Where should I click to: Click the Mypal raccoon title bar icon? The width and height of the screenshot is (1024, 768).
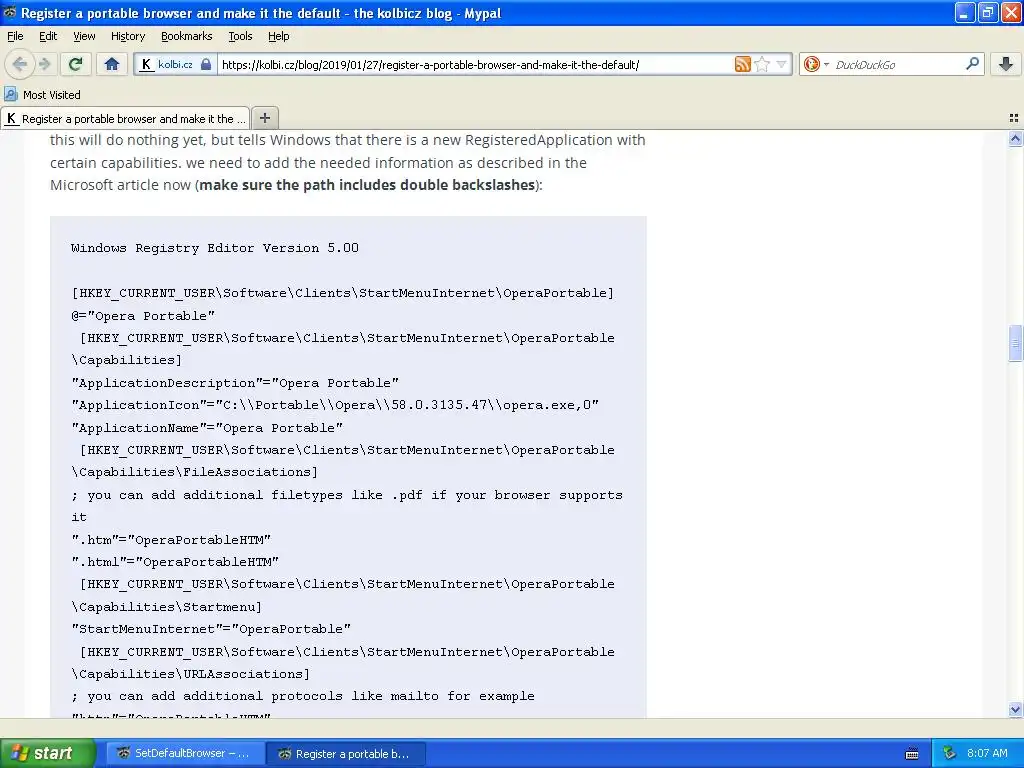[x=9, y=12]
